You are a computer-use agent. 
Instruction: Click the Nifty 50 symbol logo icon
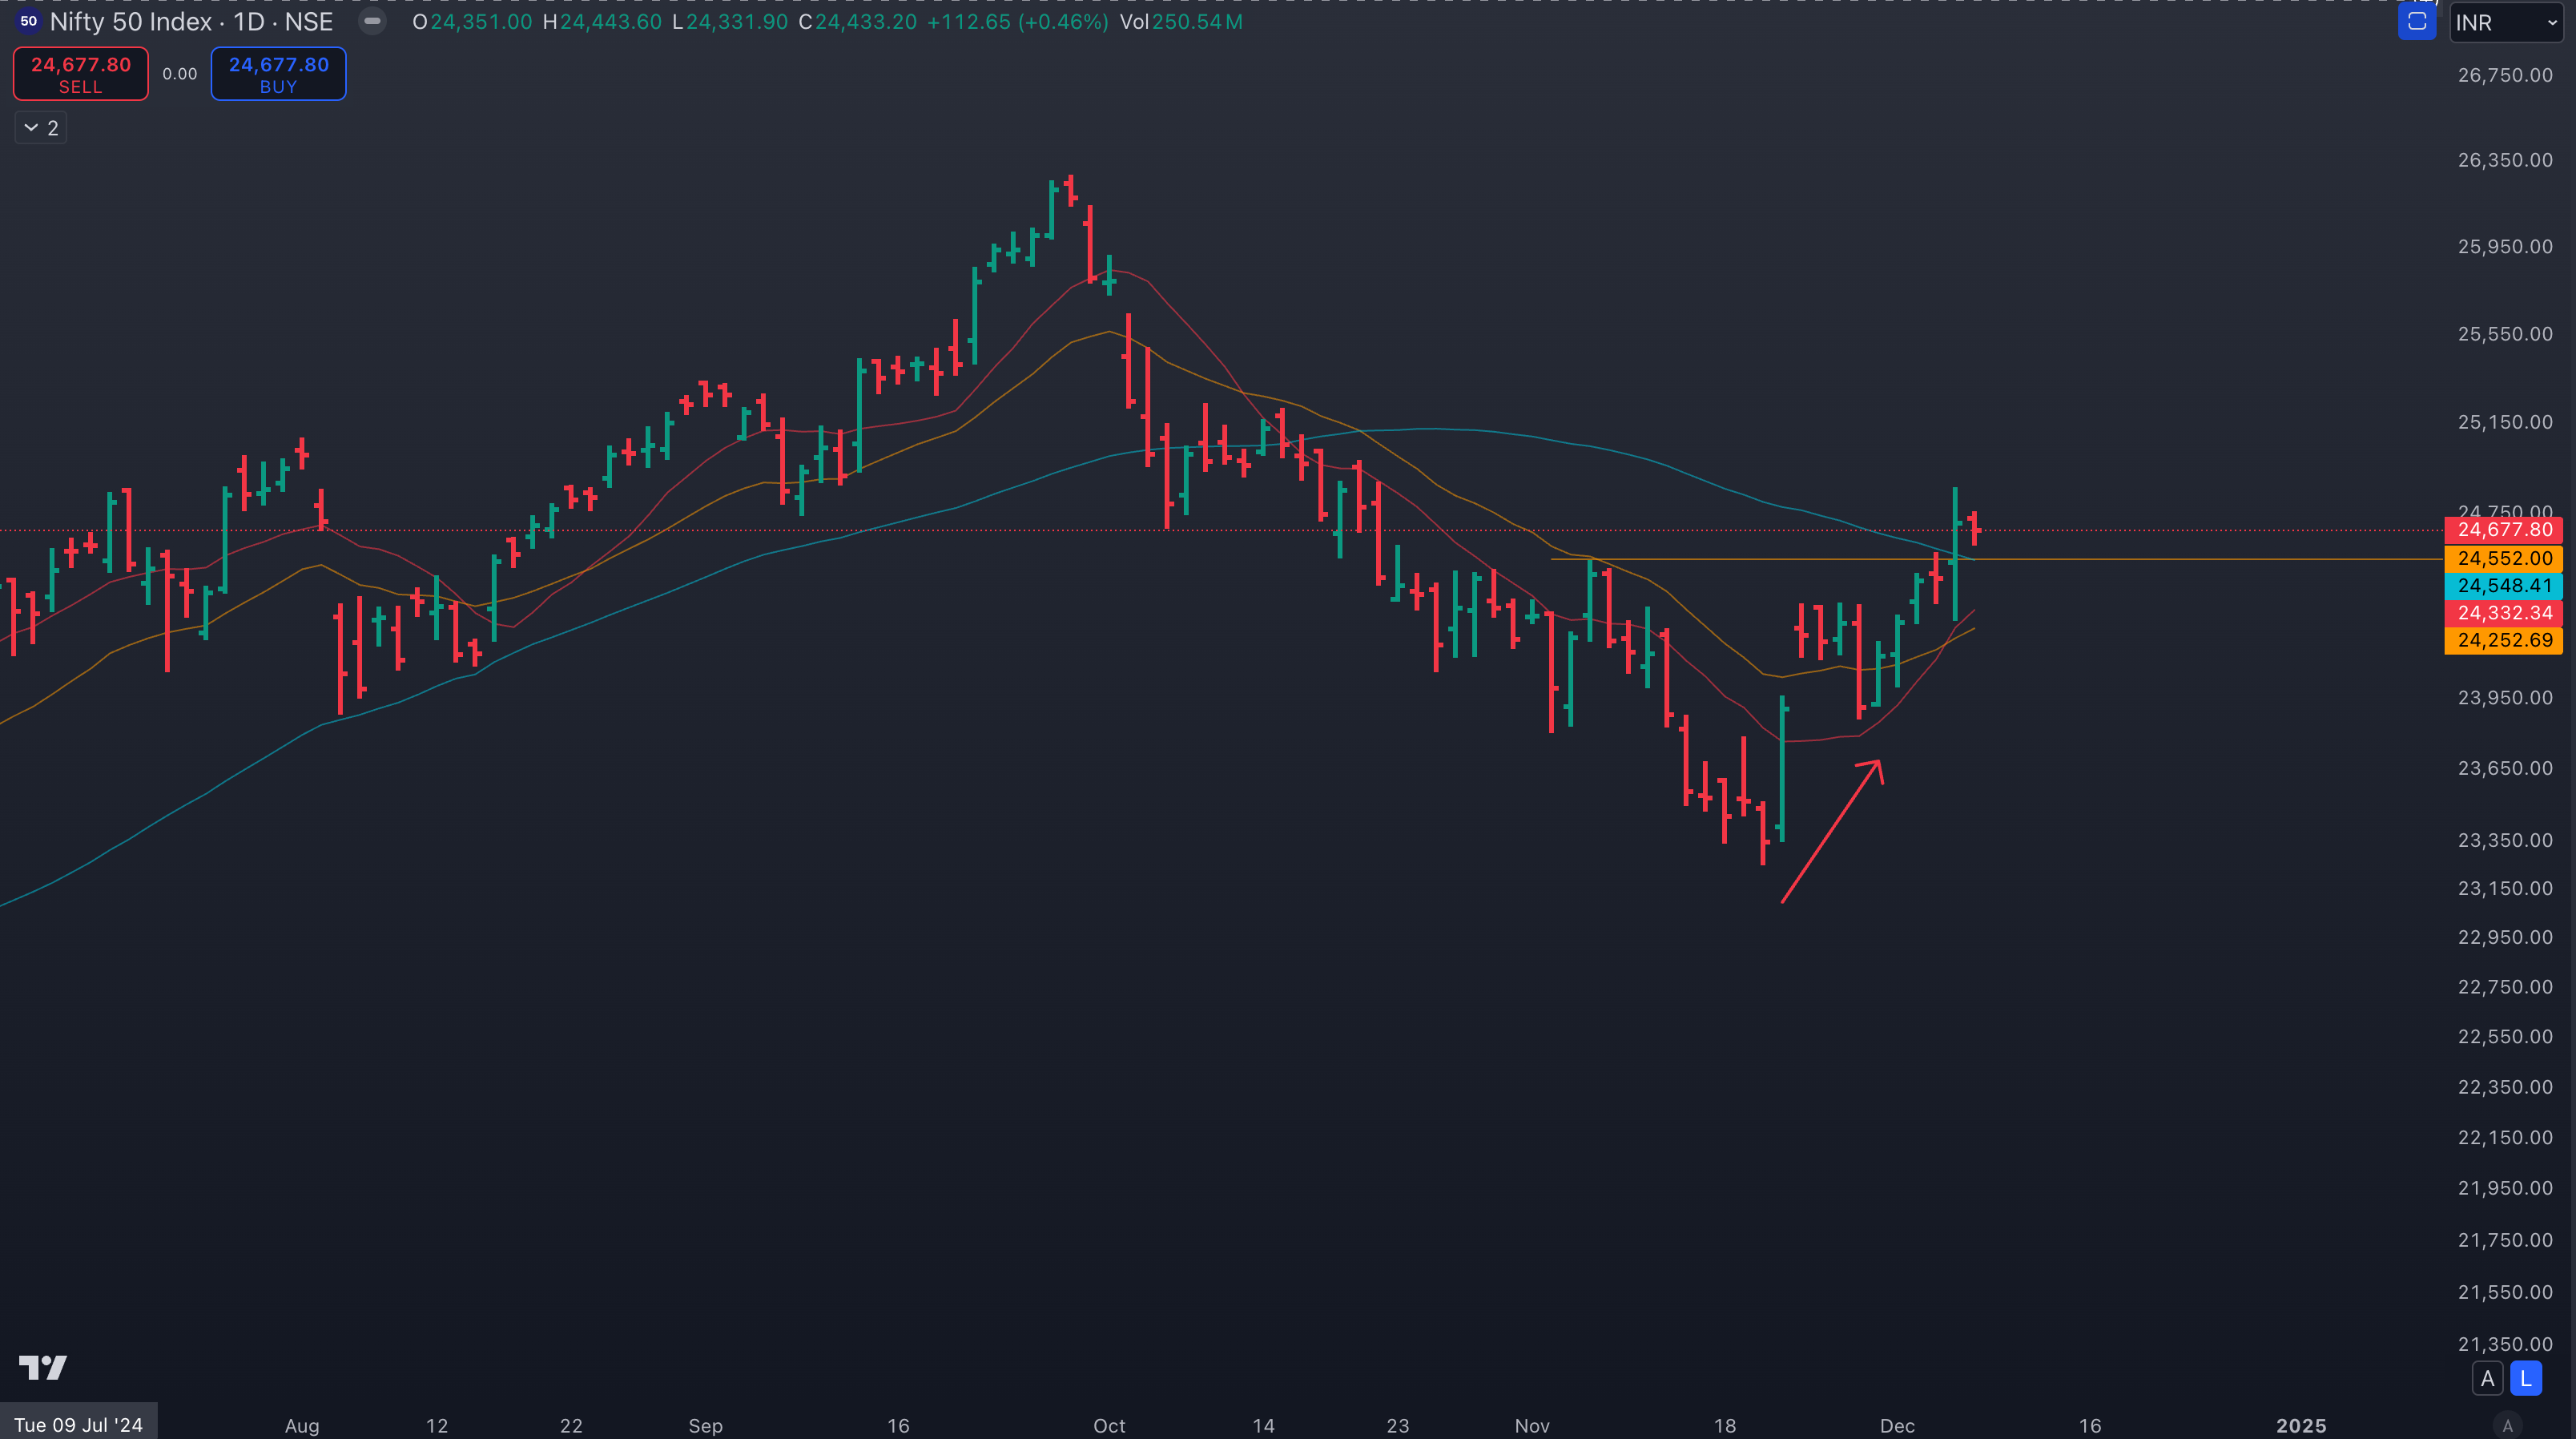(x=28, y=21)
